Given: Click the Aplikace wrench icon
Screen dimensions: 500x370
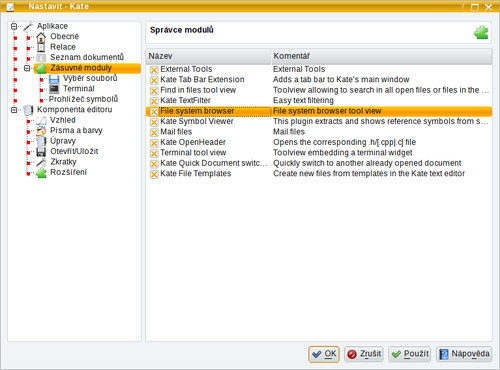Looking at the screenshot, I should tap(28, 26).
